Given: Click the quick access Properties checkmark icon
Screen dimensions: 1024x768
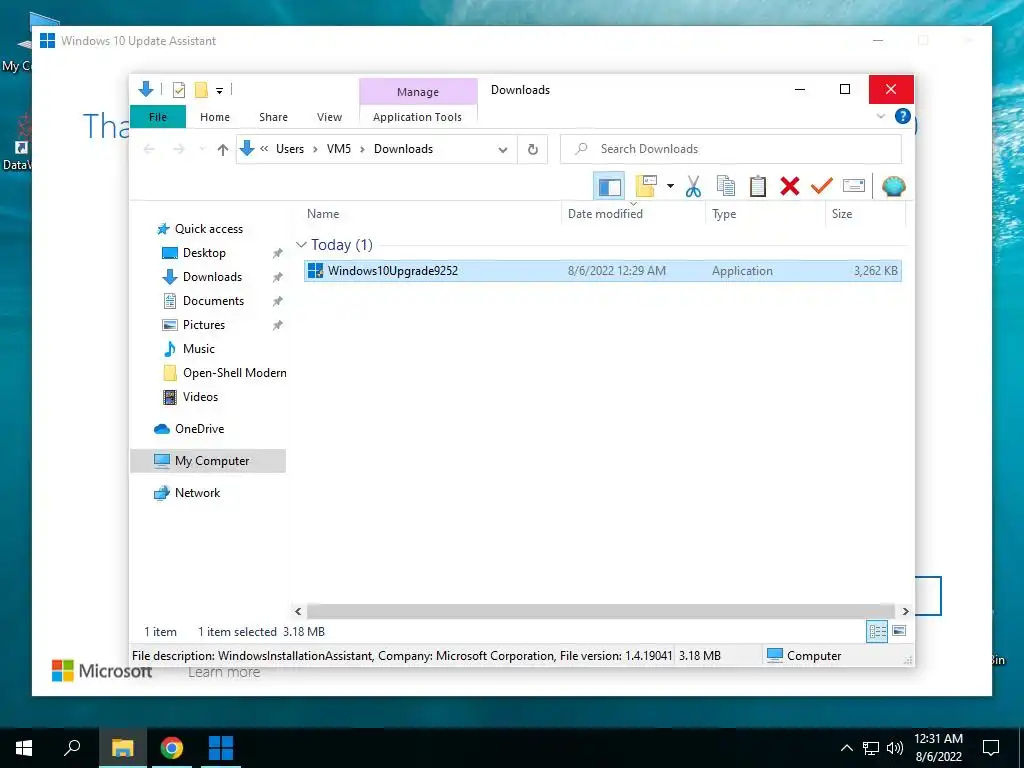Looking at the screenshot, I should 178,90.
